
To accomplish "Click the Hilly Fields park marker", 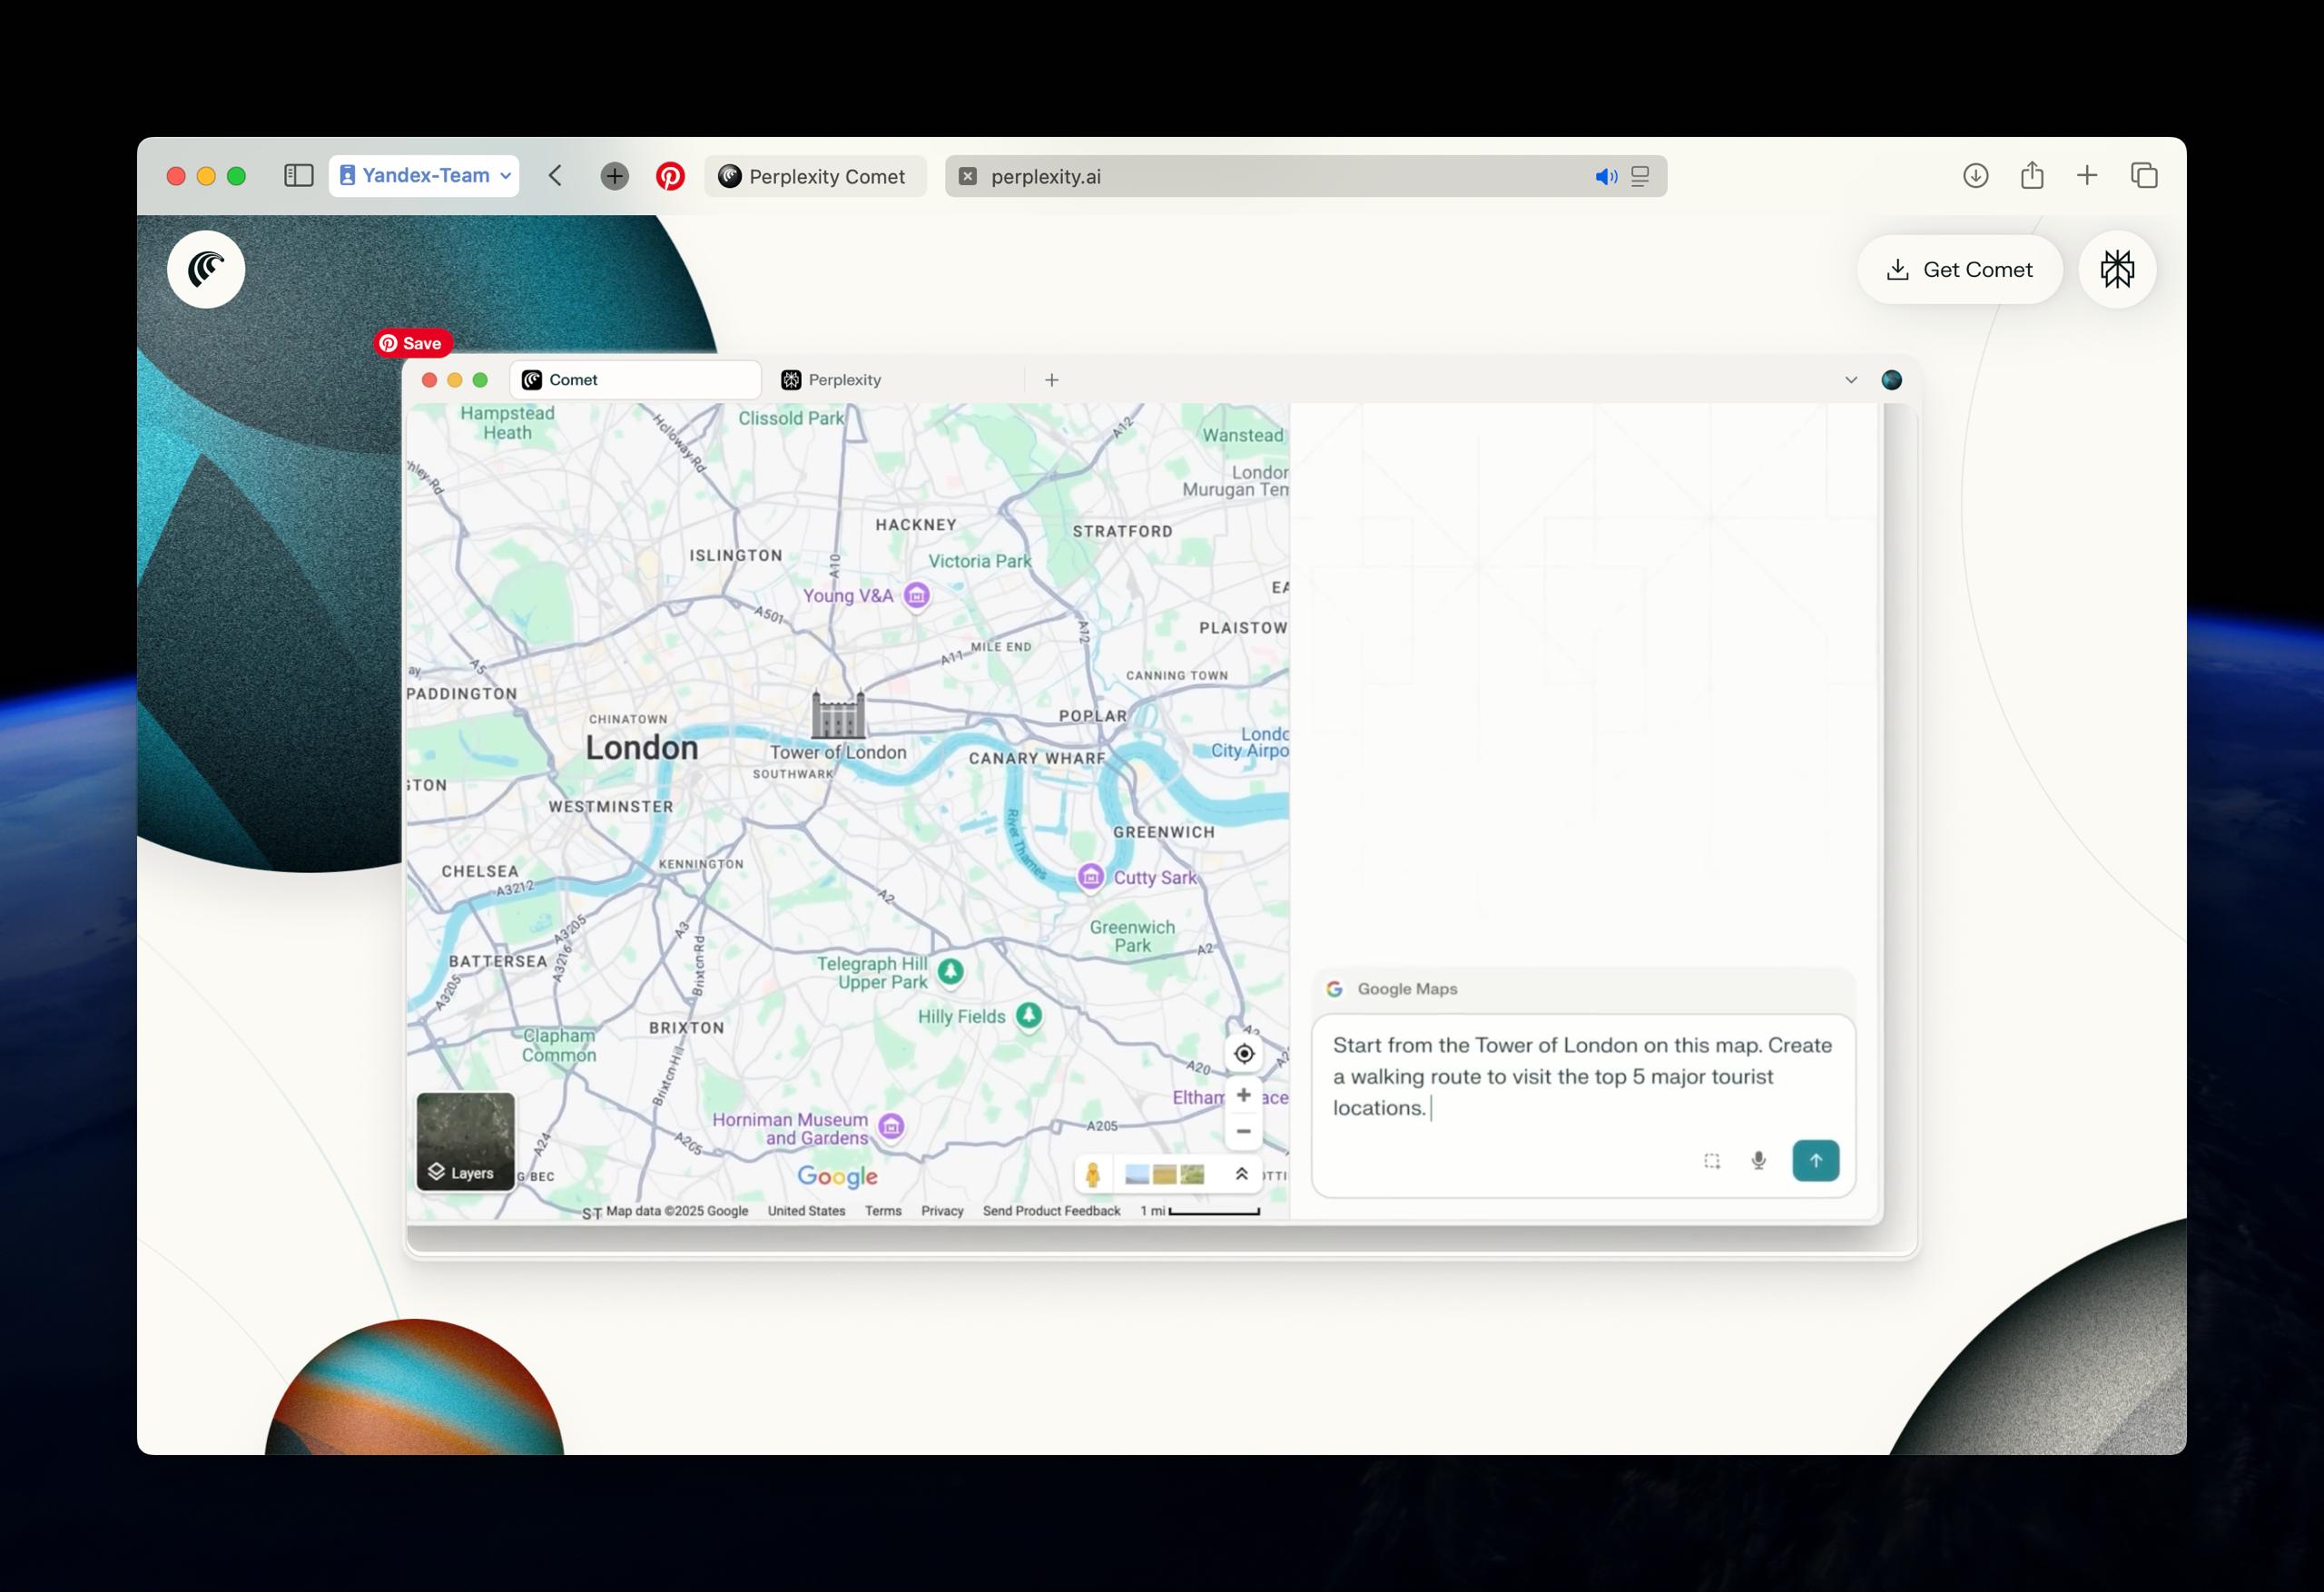I will coord(1028,1016).
